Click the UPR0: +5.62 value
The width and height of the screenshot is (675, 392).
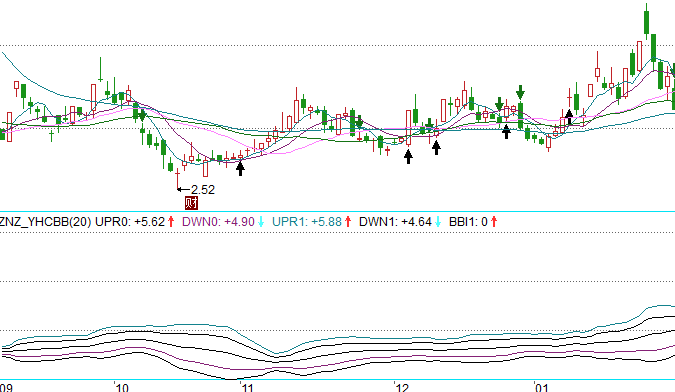(x=130, y=222)
